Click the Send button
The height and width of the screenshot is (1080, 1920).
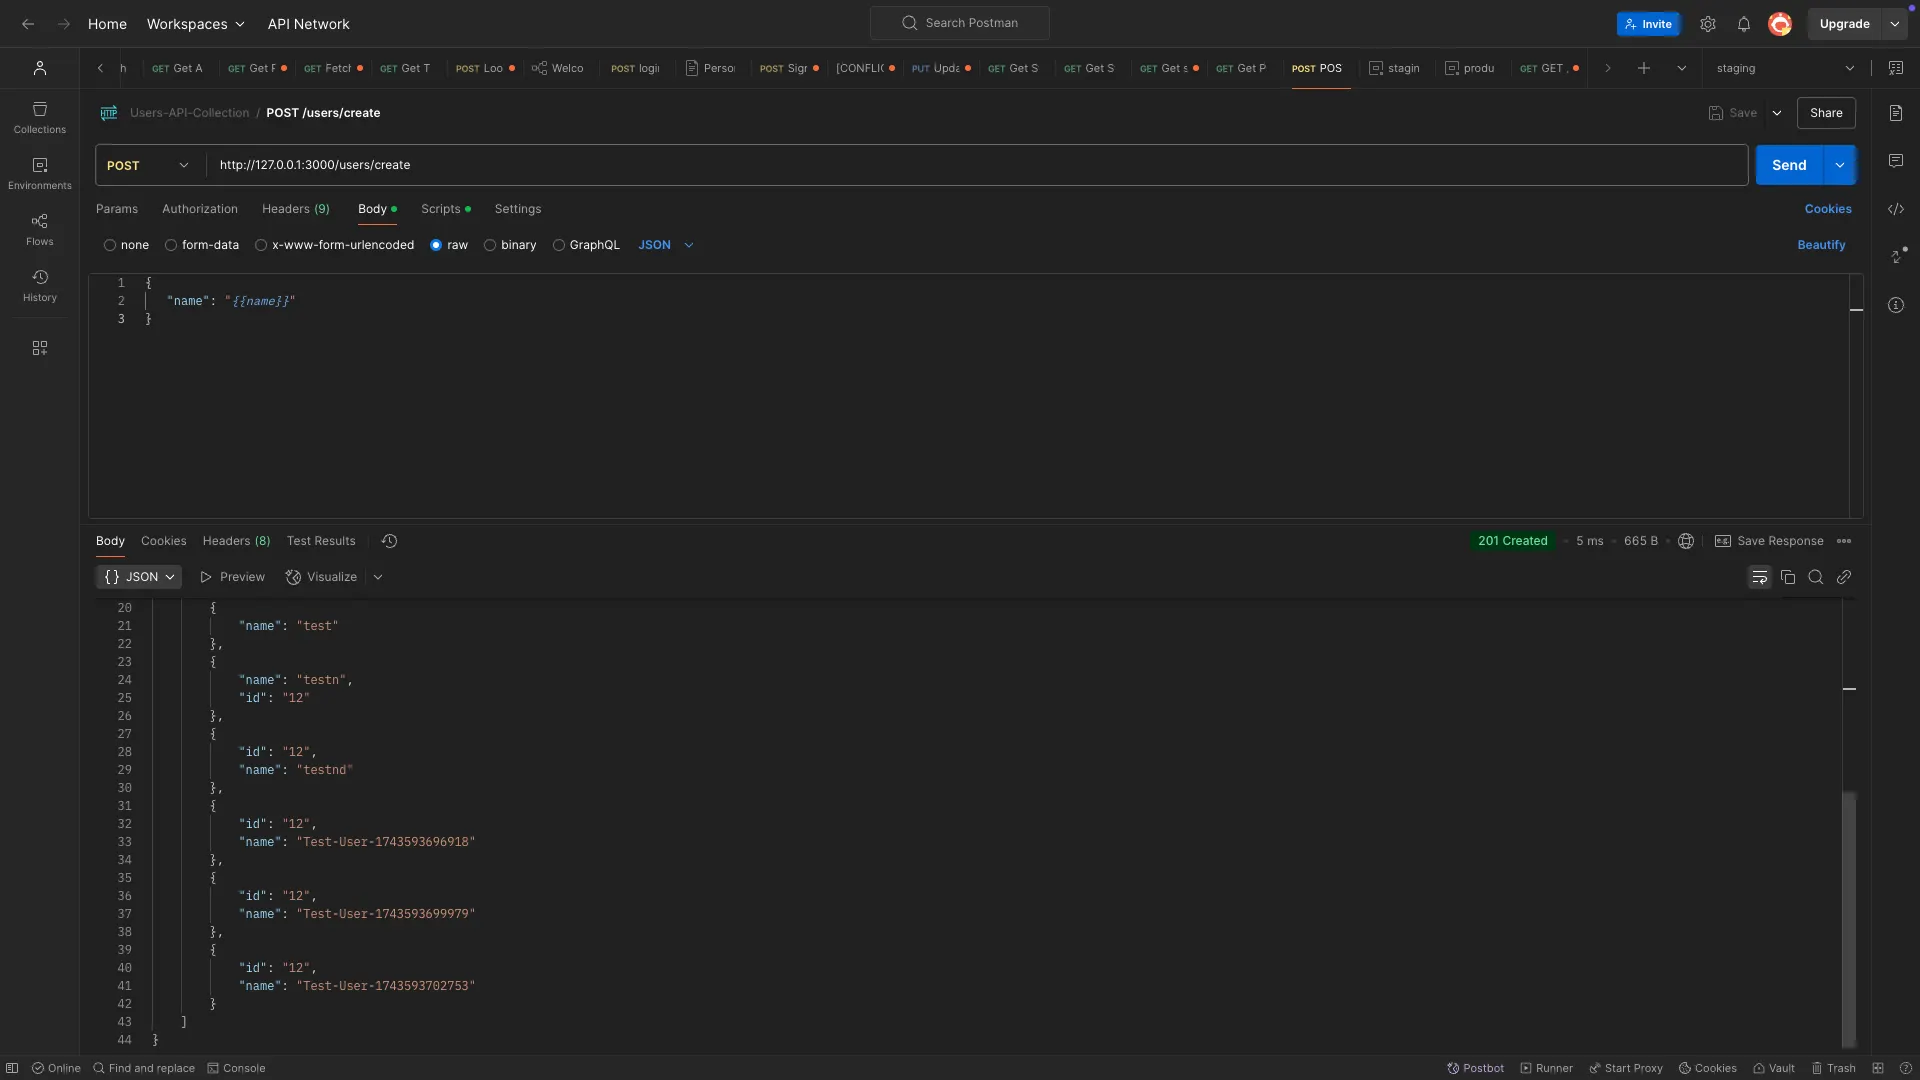tap(1789, 165)
